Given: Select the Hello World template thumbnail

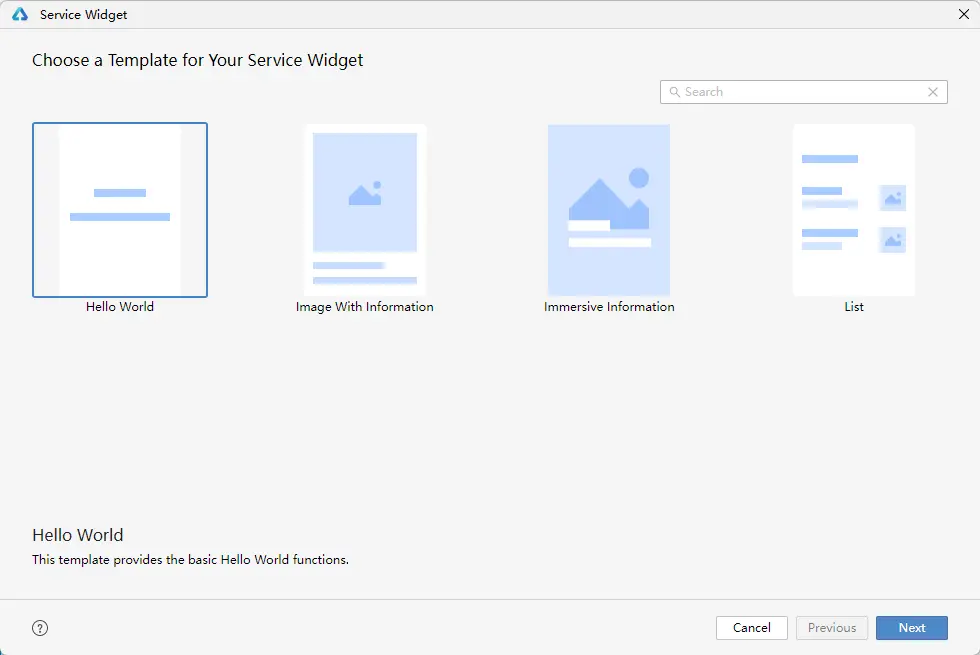Looking at the screenshot, I should [x=120, y=210].
